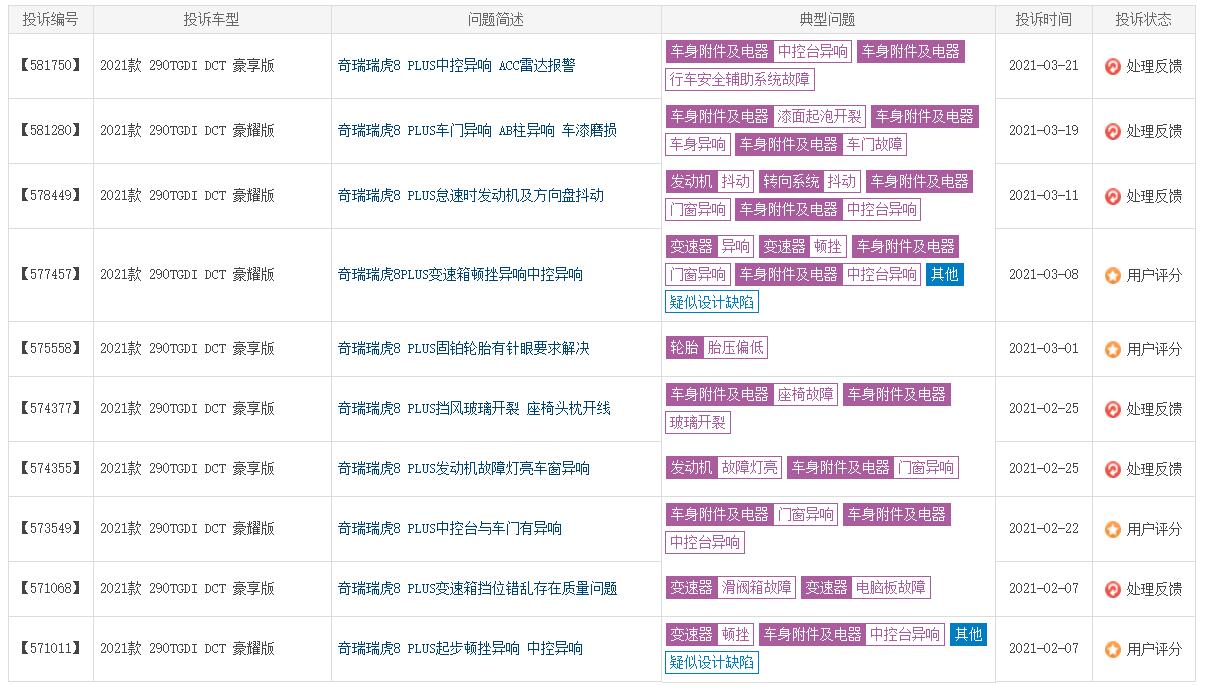
Task: Select the 玻璃开裂 tag
Action: [698, 422]
